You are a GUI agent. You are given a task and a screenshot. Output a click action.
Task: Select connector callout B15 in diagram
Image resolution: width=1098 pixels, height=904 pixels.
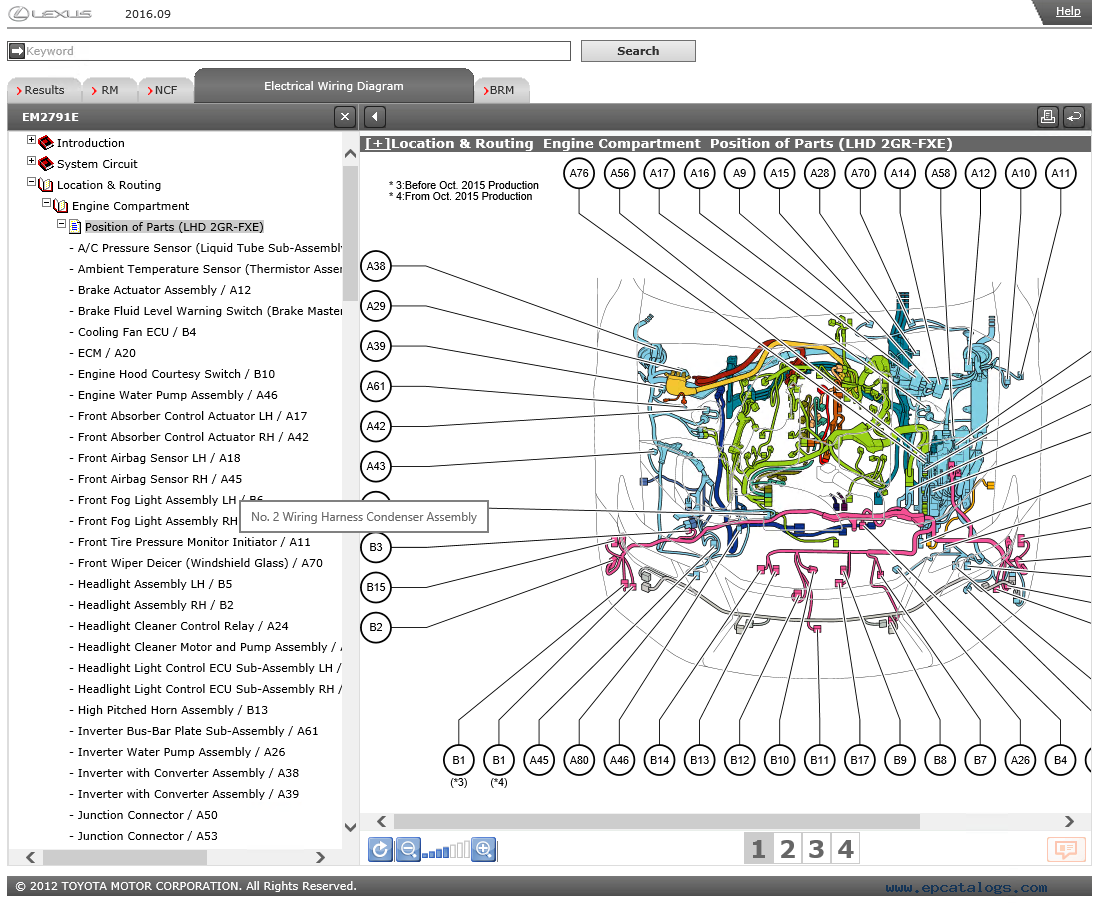376,587
